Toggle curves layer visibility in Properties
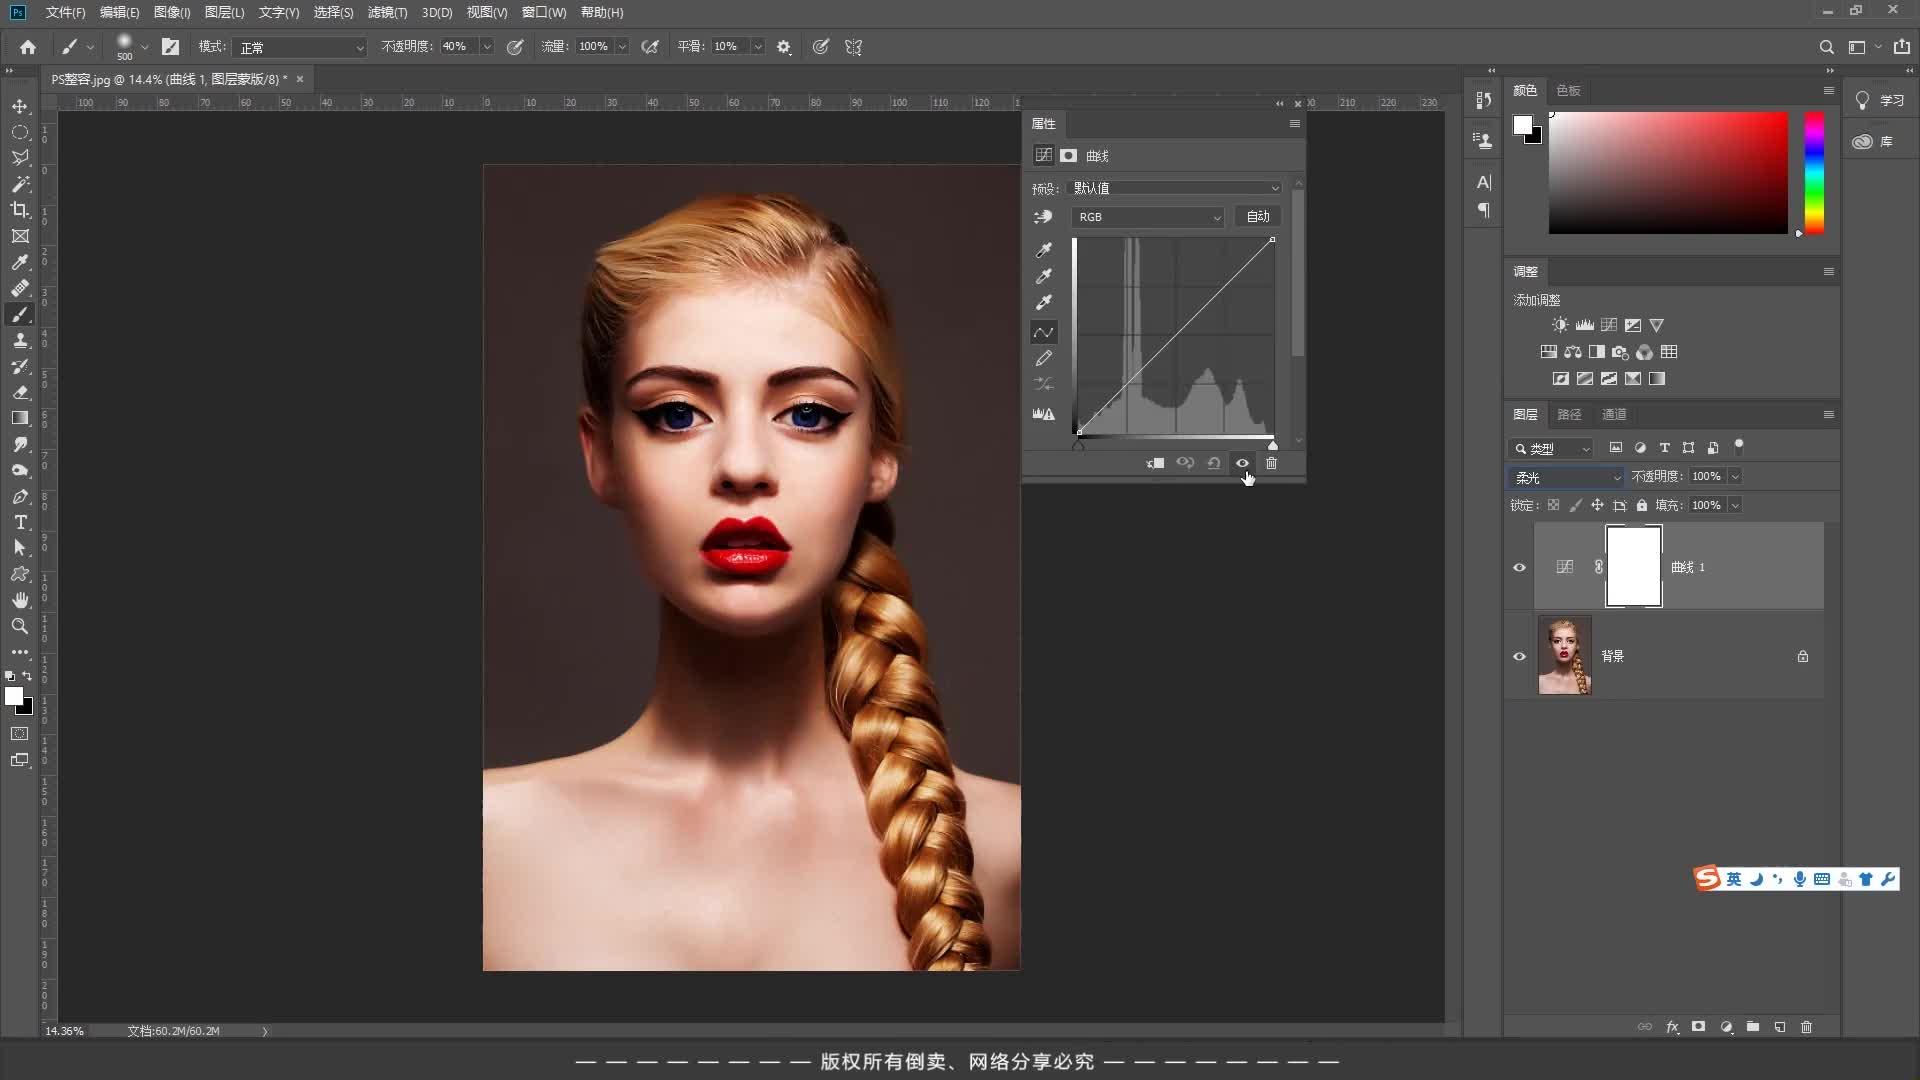1920x1080 pixels. coord(1243,463)
